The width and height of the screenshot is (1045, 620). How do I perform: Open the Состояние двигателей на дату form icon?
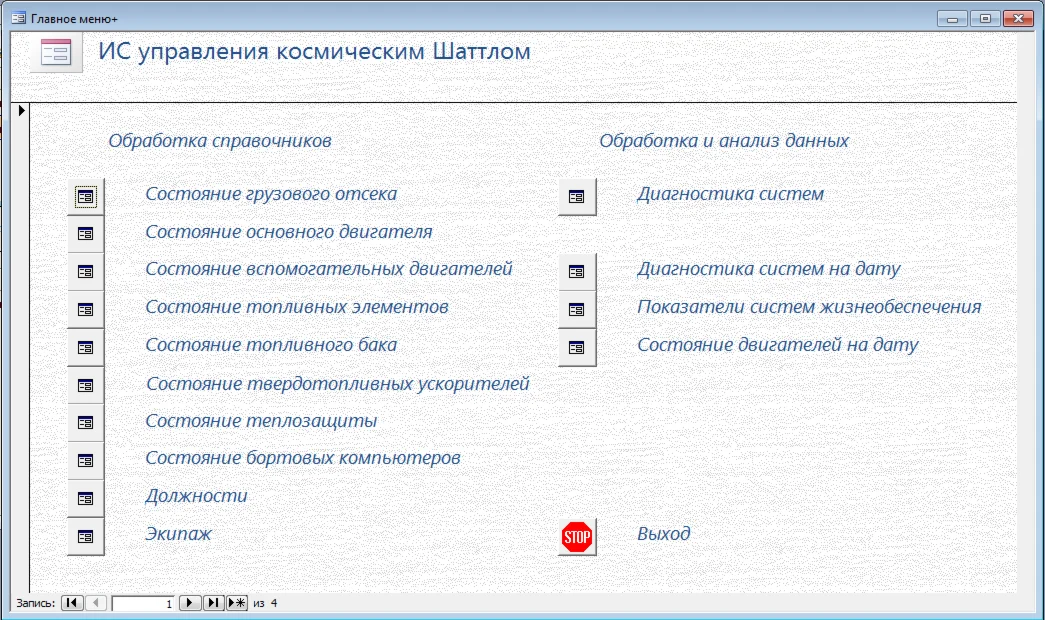pos(576,346)
